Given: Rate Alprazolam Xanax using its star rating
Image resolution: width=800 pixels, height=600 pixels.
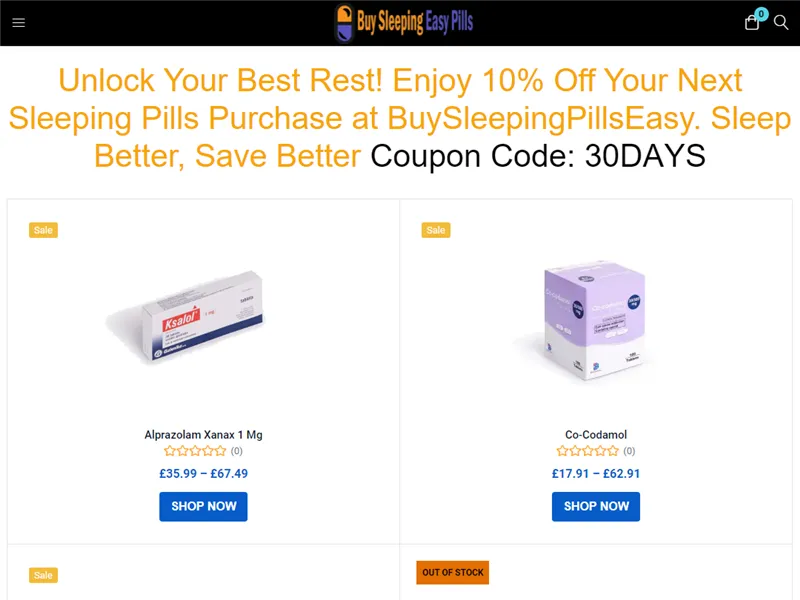Looking at the screenshot, I should pyautogui.click(x=195, y=451).
